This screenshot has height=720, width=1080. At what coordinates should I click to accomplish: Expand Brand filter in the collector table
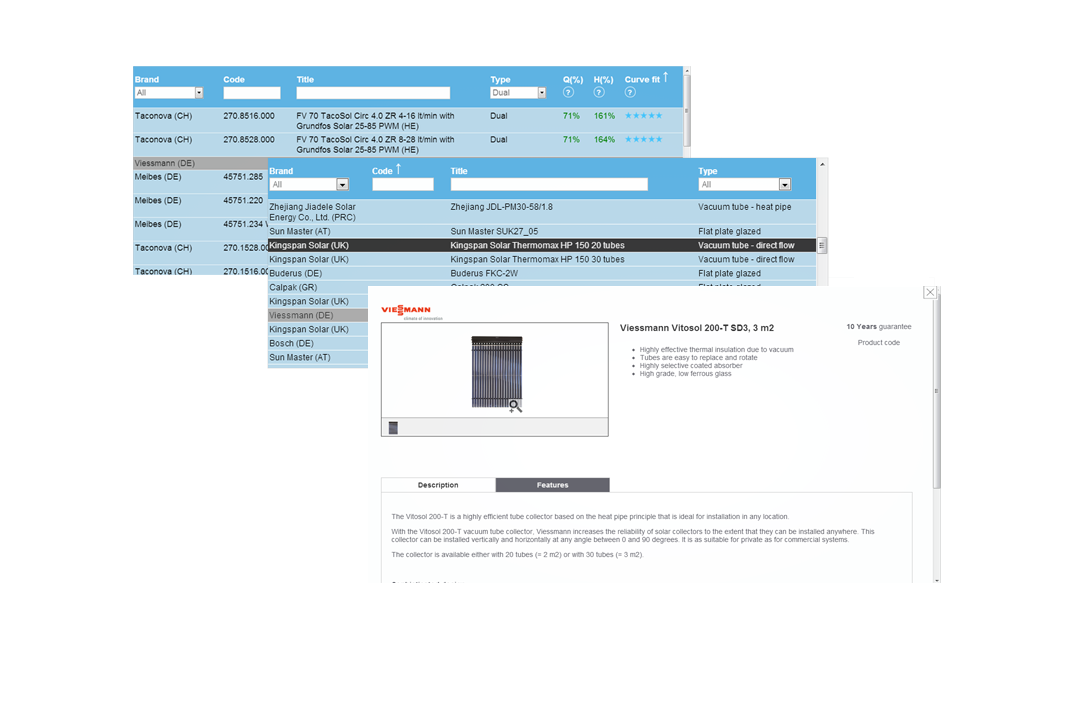pos(342,185)
